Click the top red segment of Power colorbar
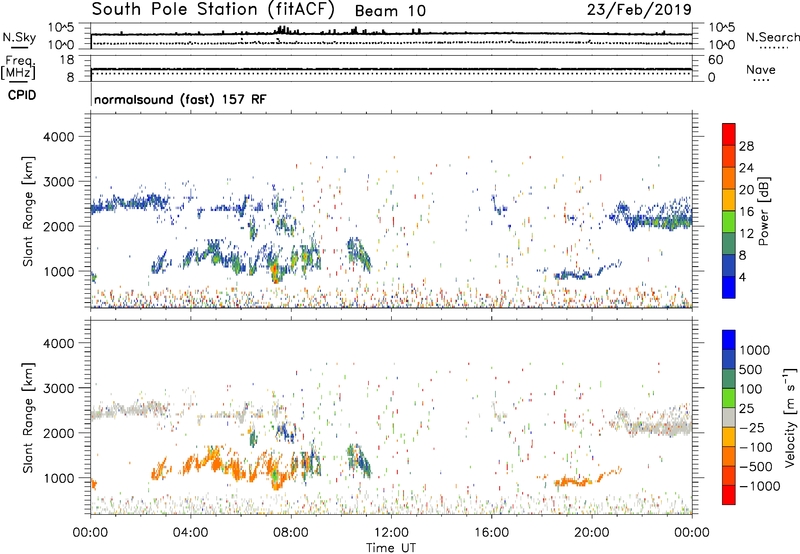Viewport: 800px width, 554px height. tap(729, 135)
